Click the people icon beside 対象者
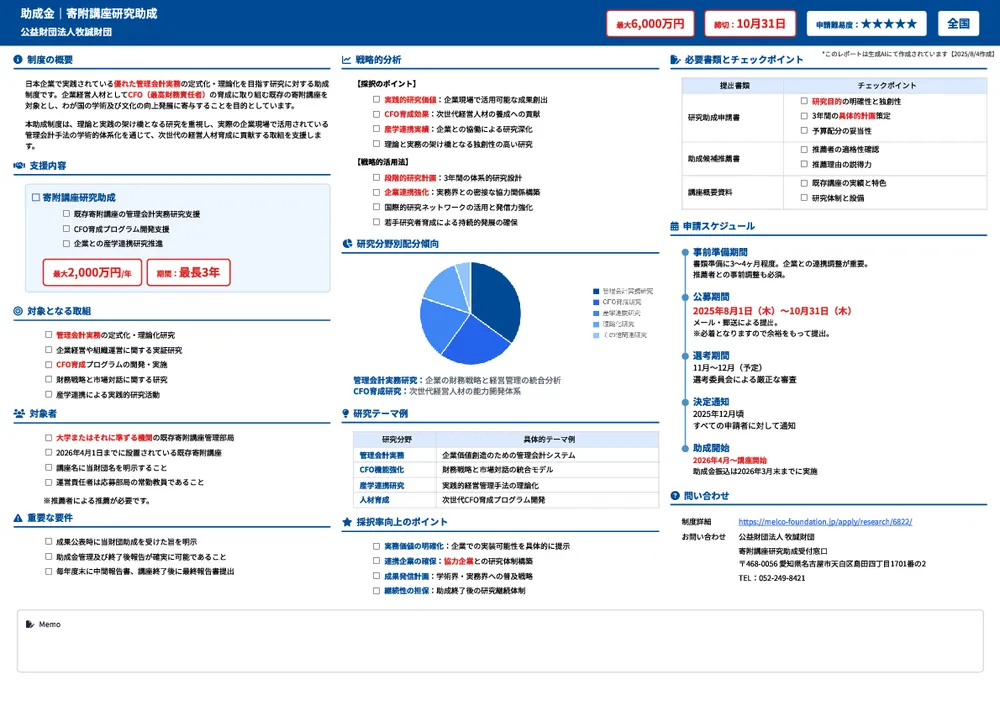Screen dimensions: 1000x706 click(x=19, y=413)
